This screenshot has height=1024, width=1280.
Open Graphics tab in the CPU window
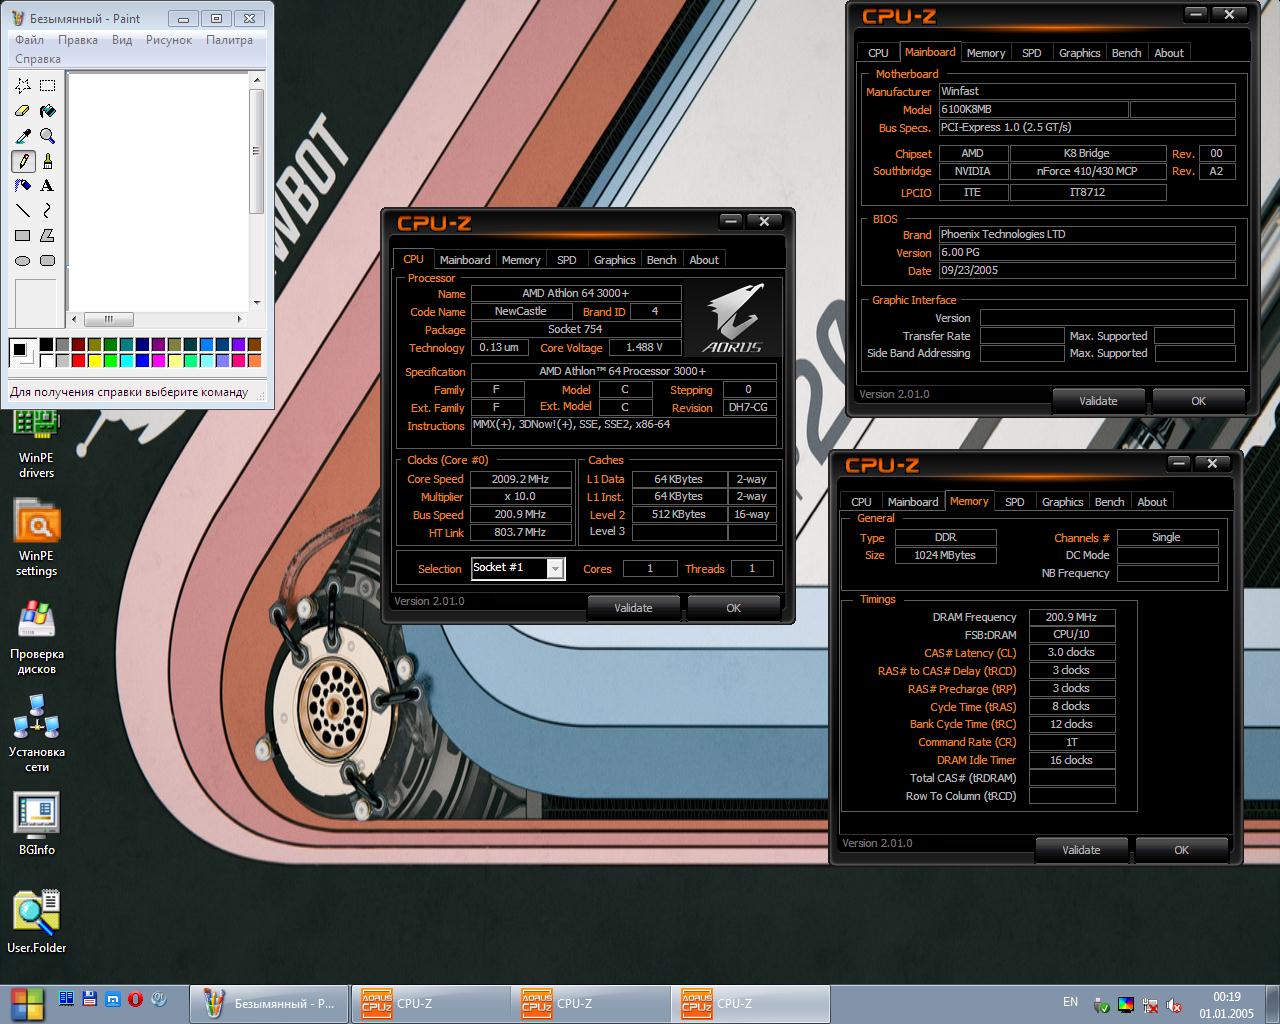[x=615, y=260]
